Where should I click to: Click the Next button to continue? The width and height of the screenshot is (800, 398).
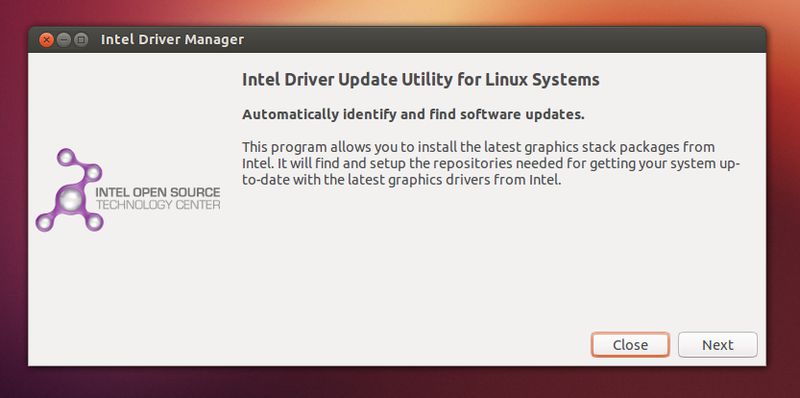pos(717,345)
